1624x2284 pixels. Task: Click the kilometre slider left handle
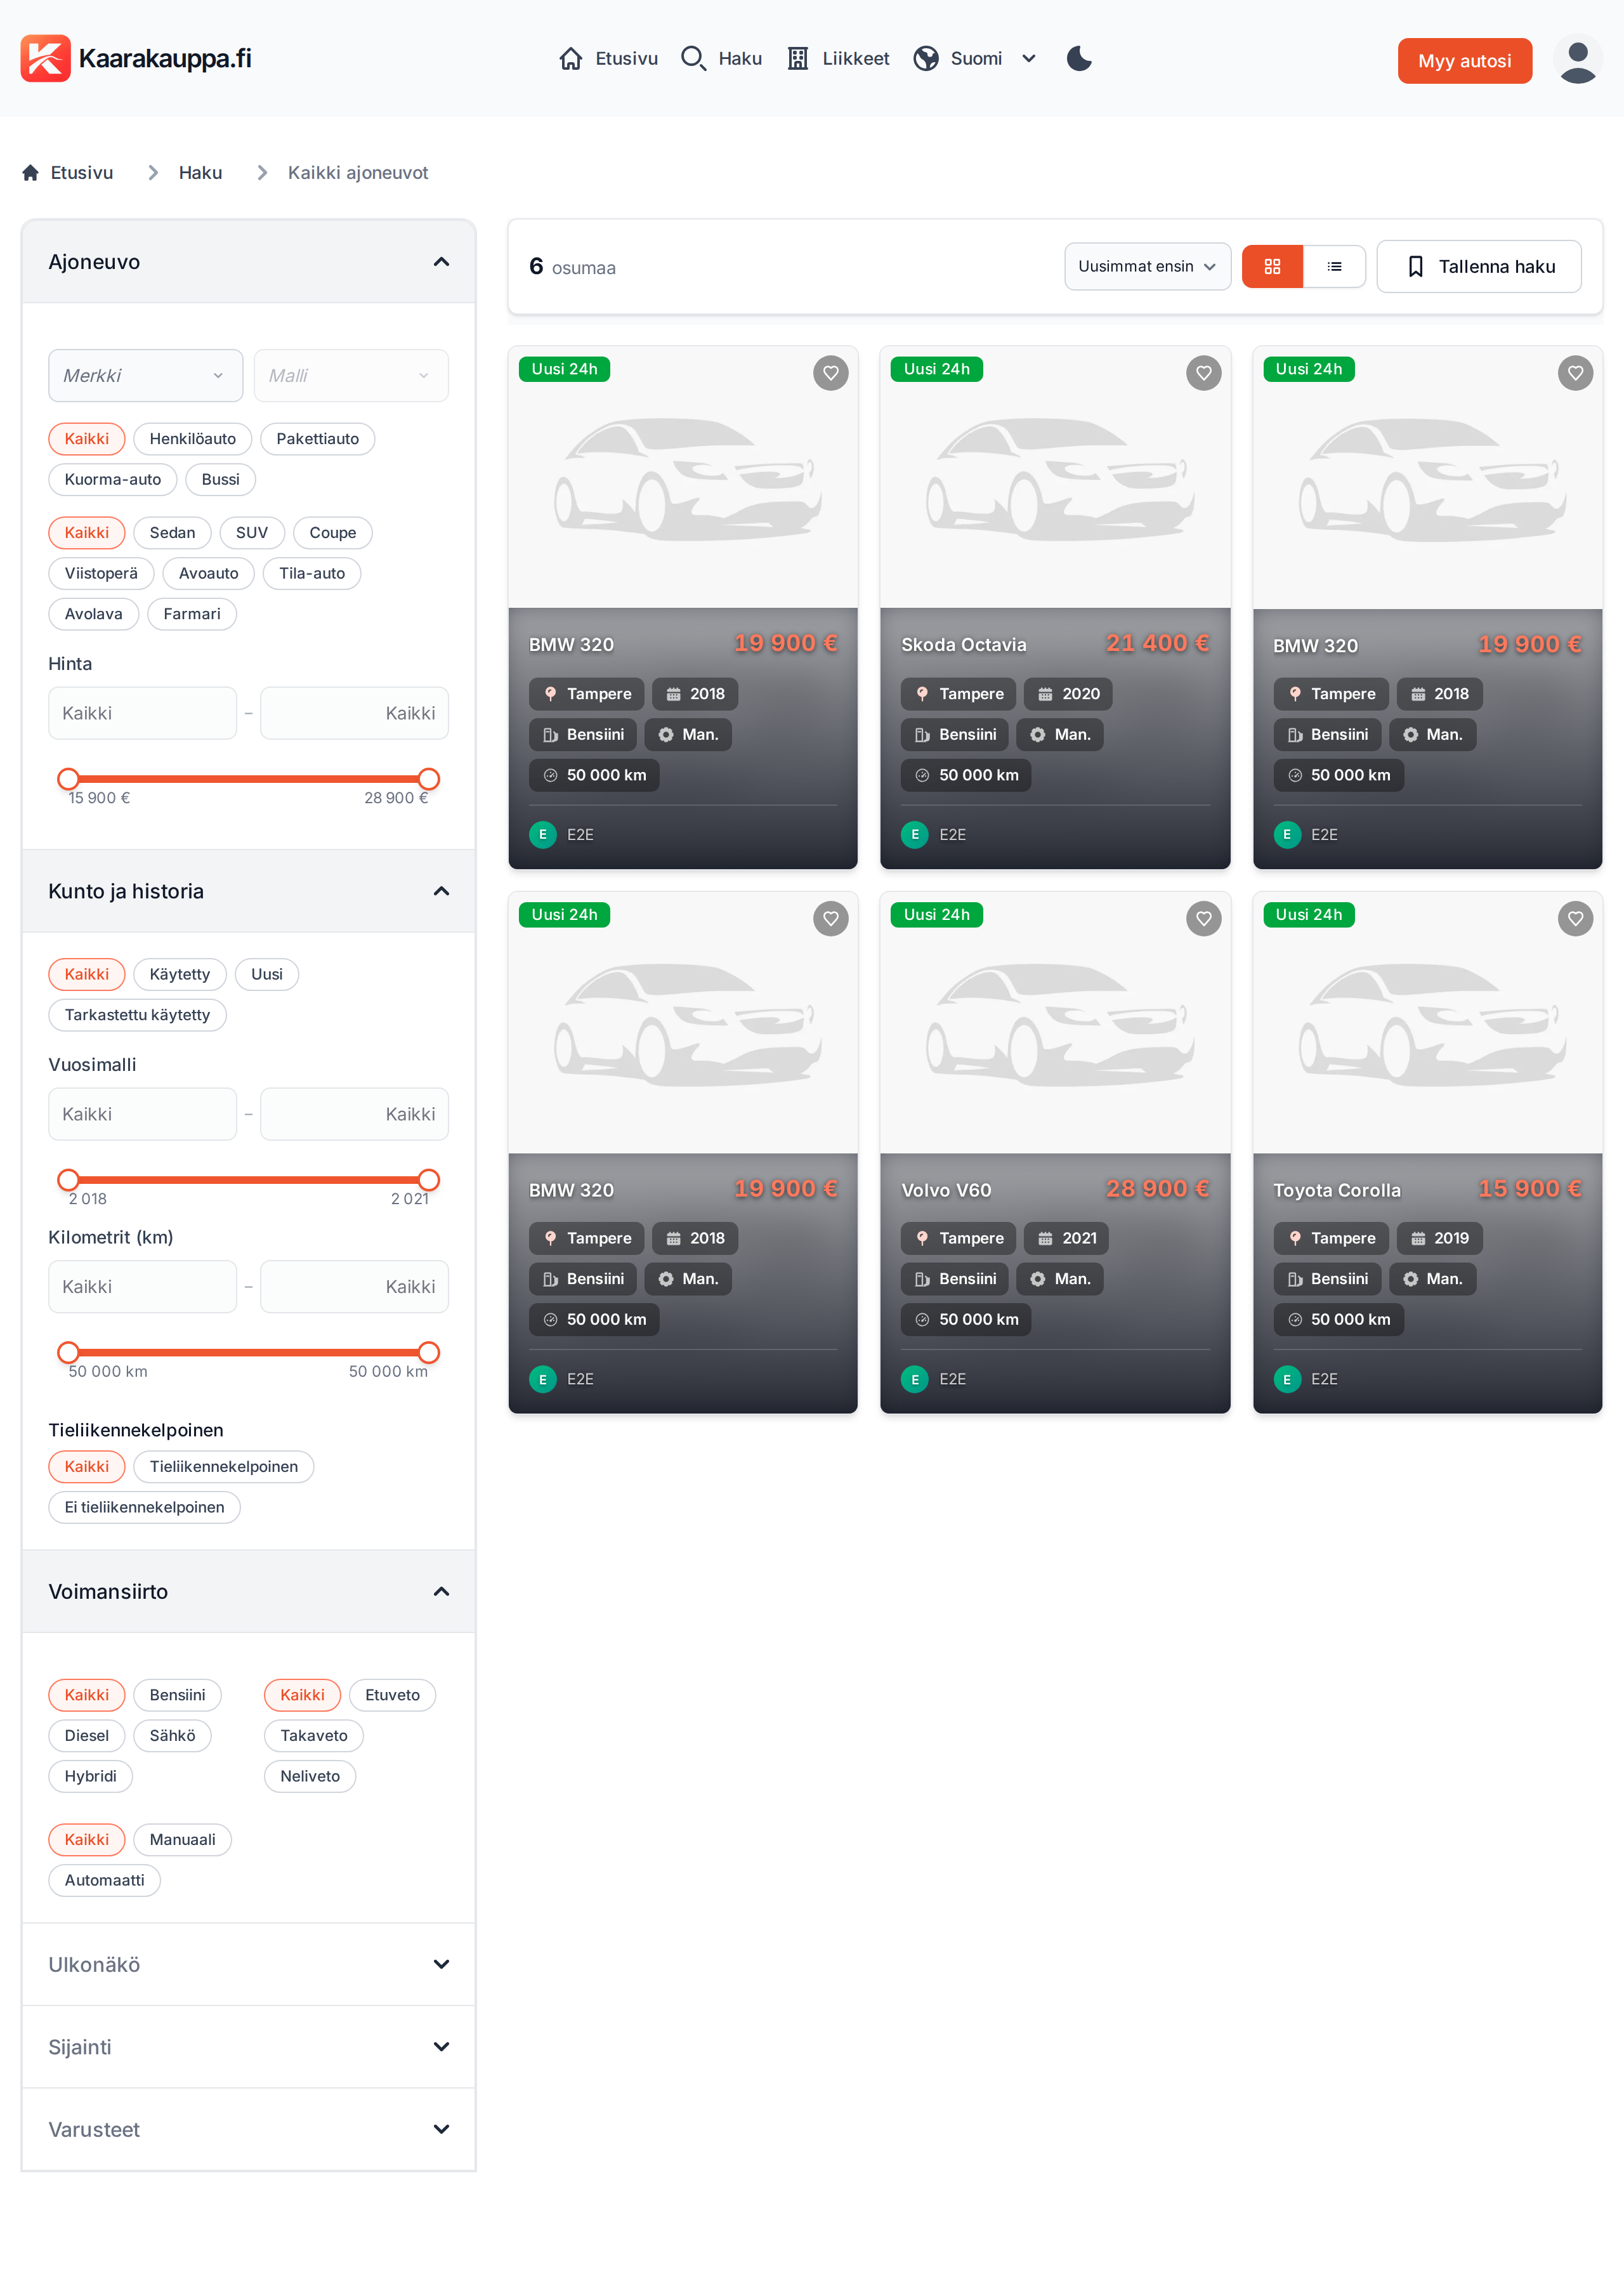pyautogui.click(x=68, y=1354)
